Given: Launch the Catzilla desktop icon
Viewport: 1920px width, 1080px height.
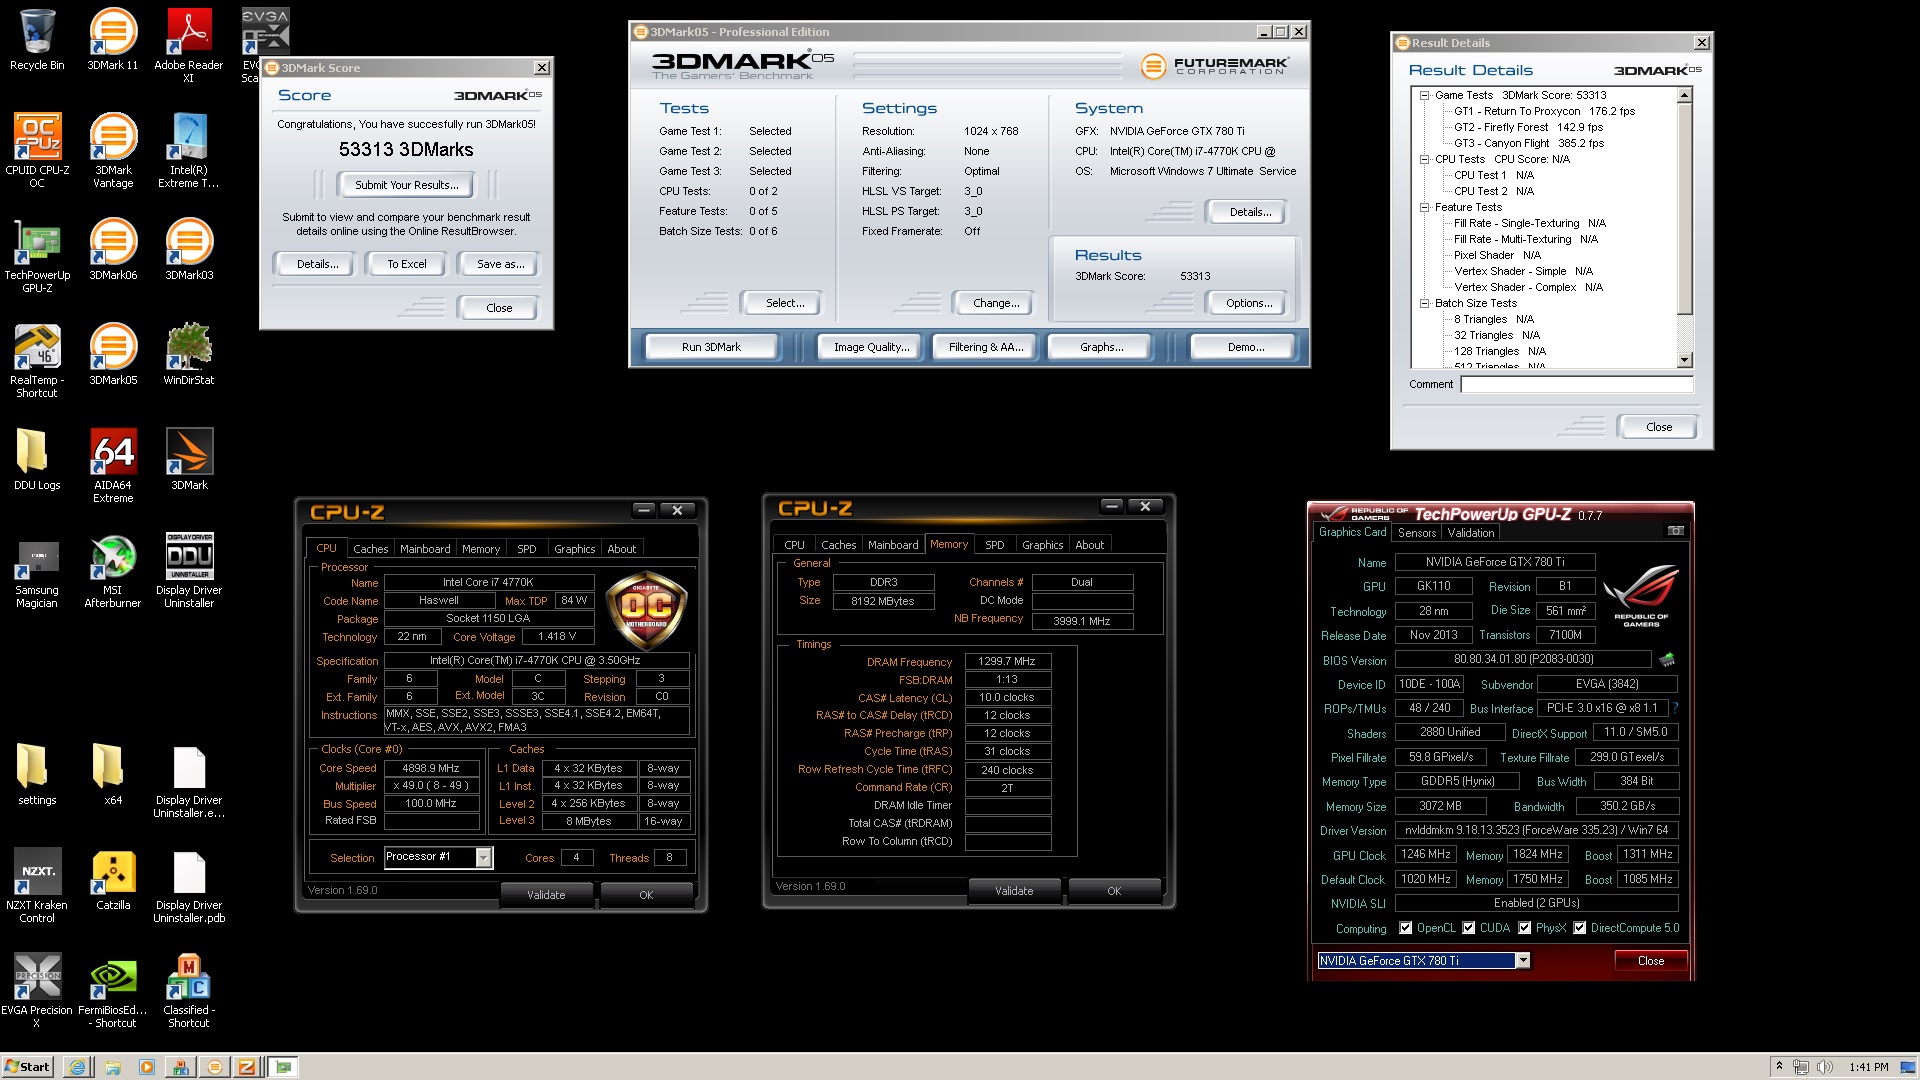Looking at the screenshot, I should pyautogui.click(x=113, y=880).
